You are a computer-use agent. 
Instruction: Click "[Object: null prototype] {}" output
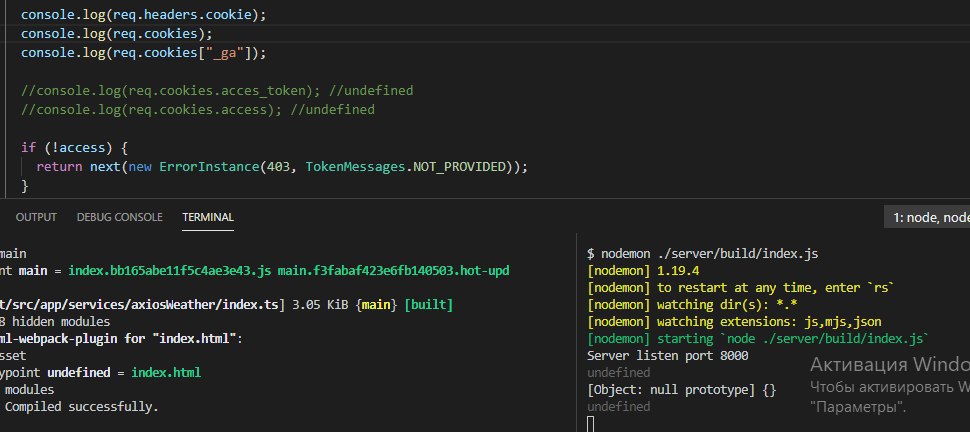pos(681,390)
